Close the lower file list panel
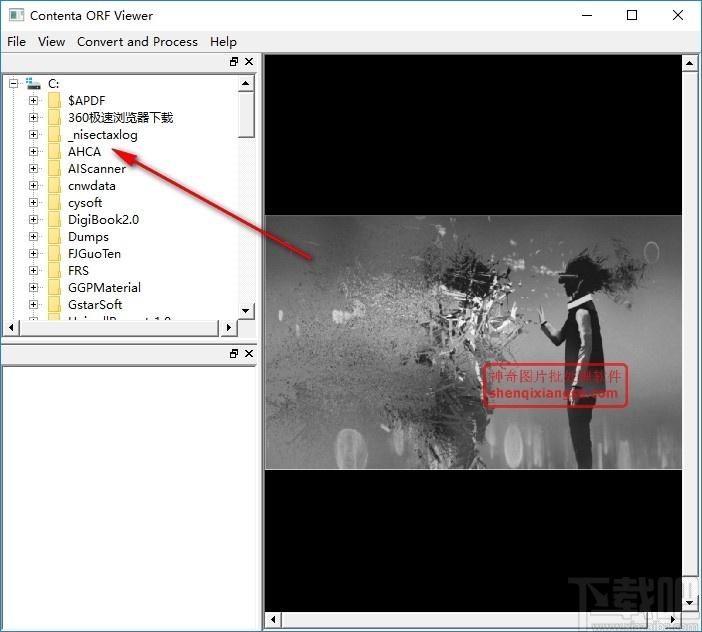Viewport: 702px width, 632px height. [249, 354]
